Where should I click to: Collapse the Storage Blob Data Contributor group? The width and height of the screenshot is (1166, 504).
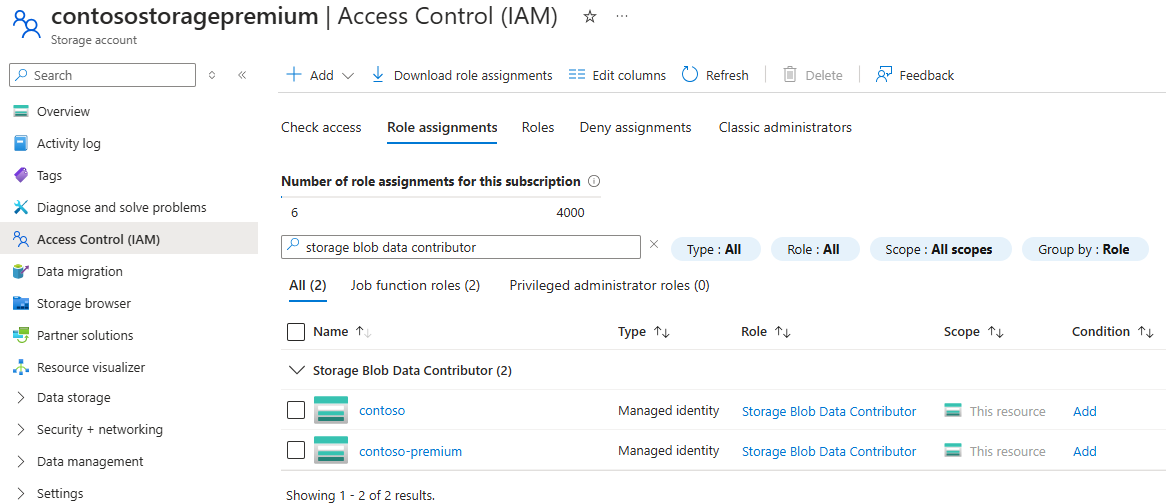pyautogui.click(x=296, y=370)
